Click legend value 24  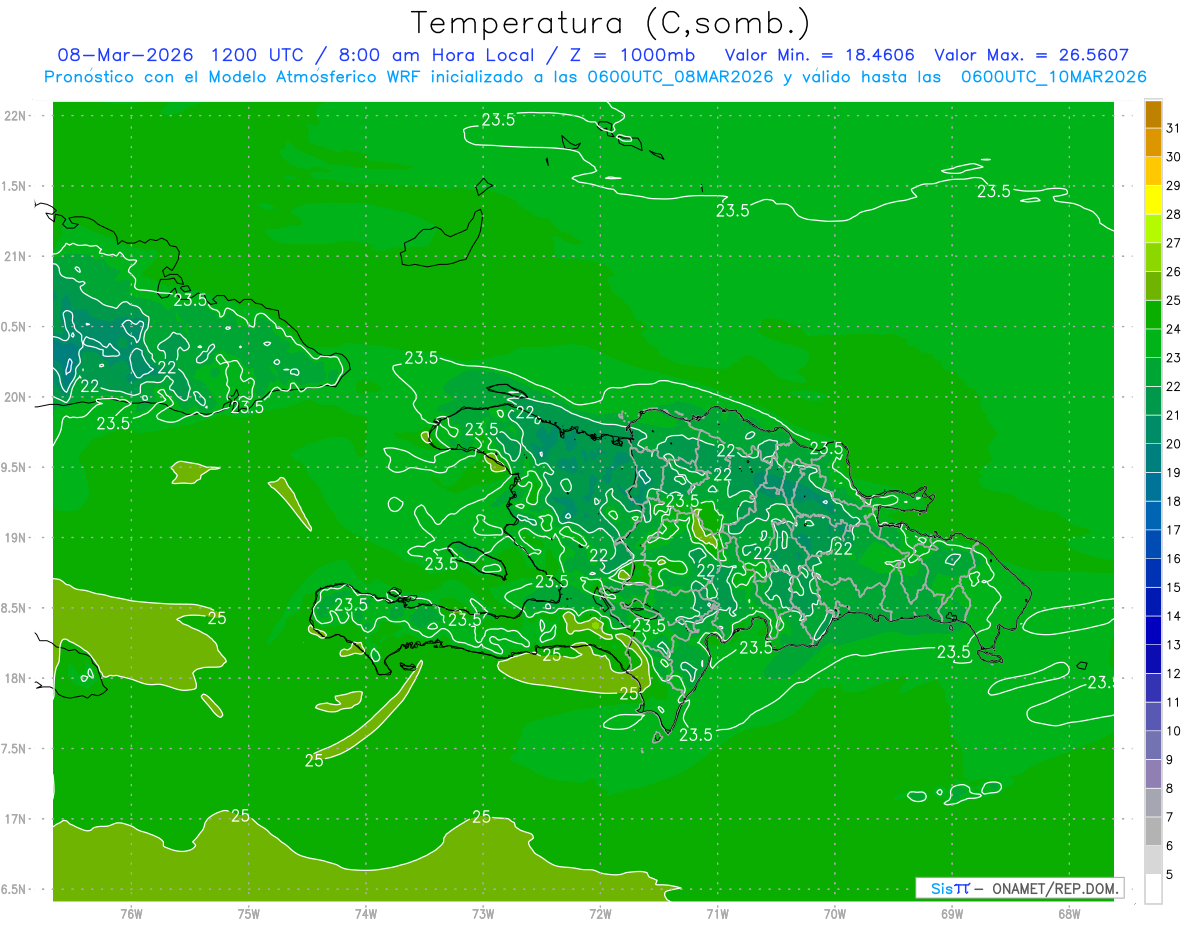(1173, 329)
